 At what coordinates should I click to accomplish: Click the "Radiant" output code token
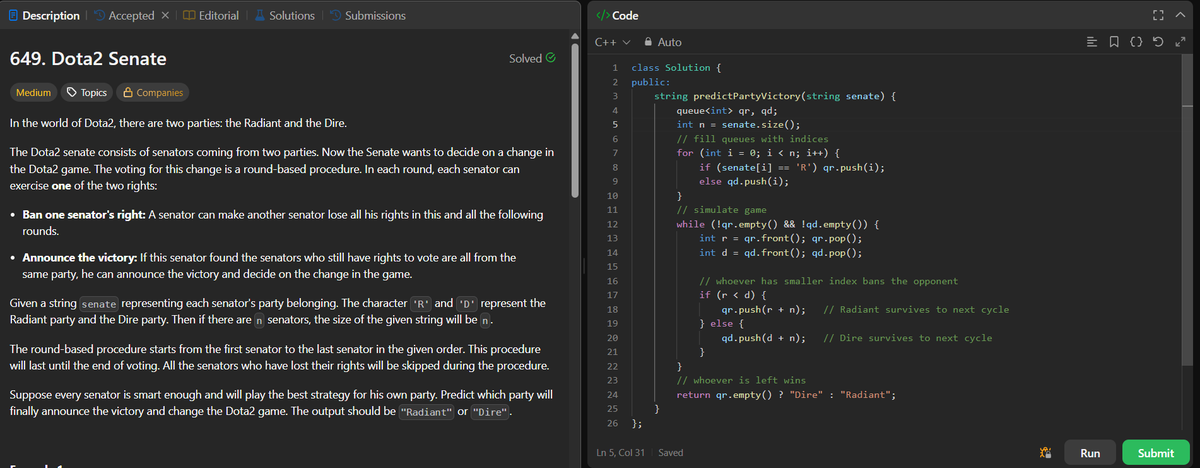[x=427, y=413]
